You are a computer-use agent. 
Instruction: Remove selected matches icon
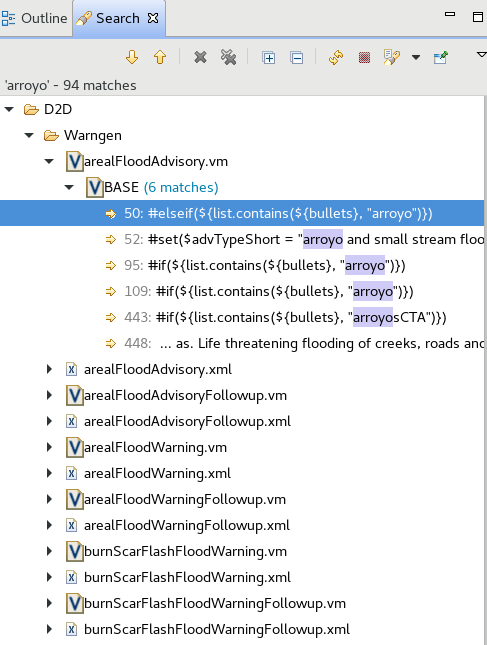(200, 57)
